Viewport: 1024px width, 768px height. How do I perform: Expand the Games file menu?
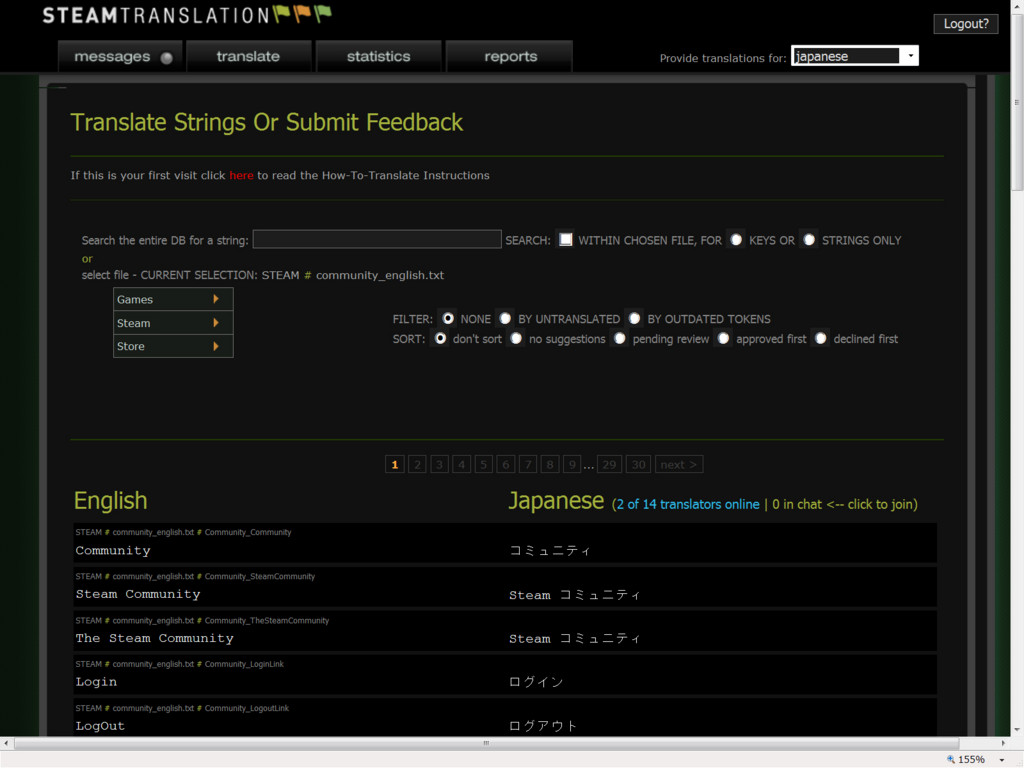click(x=173, y=299)
